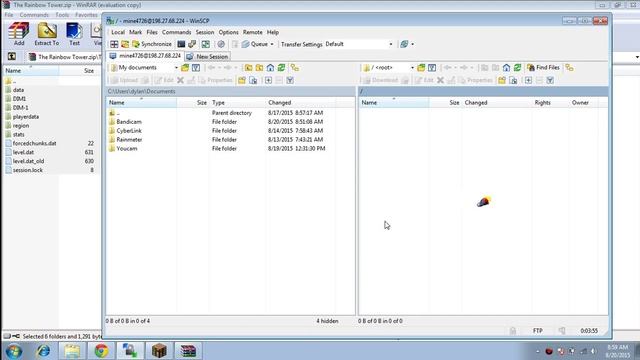640x360 pixels.
Task: Expand the Queue dropdown arrow
Action: (x=272, y=44)
